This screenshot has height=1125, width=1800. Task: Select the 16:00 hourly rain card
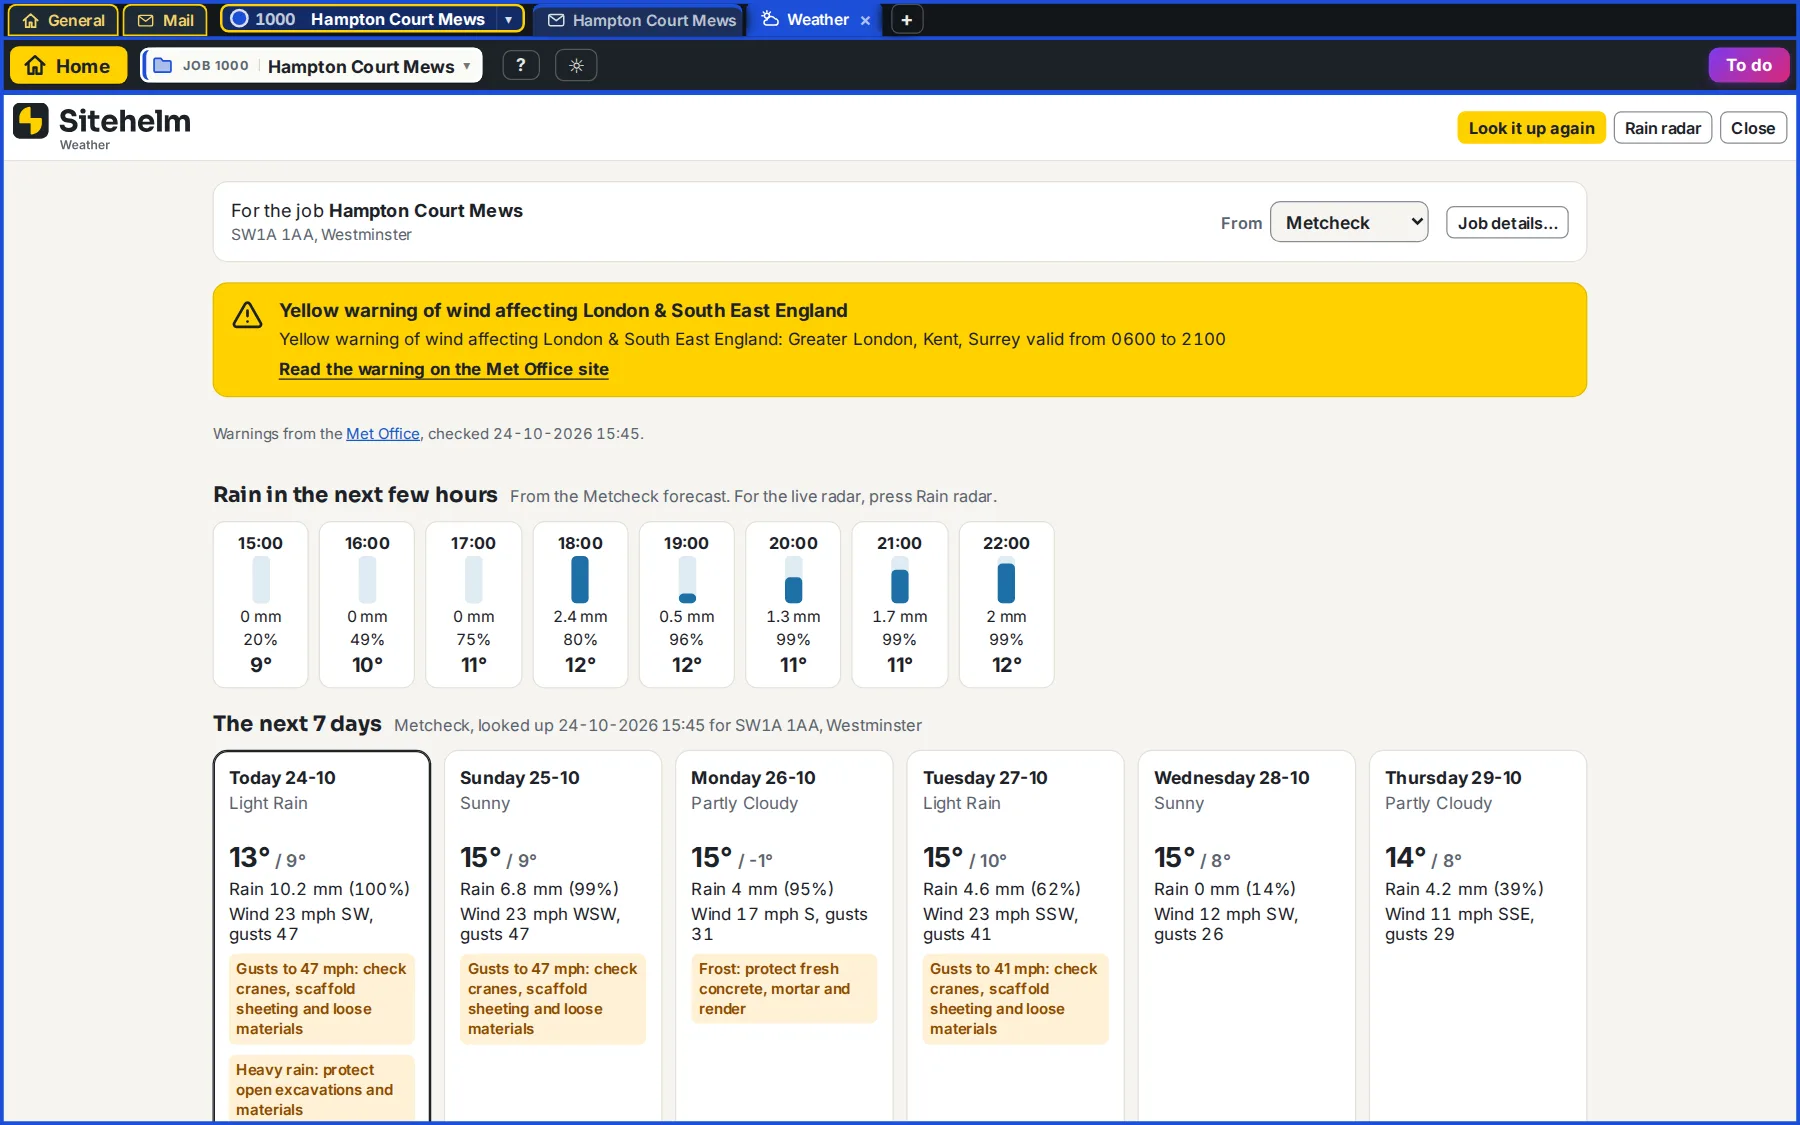(367, 605)
